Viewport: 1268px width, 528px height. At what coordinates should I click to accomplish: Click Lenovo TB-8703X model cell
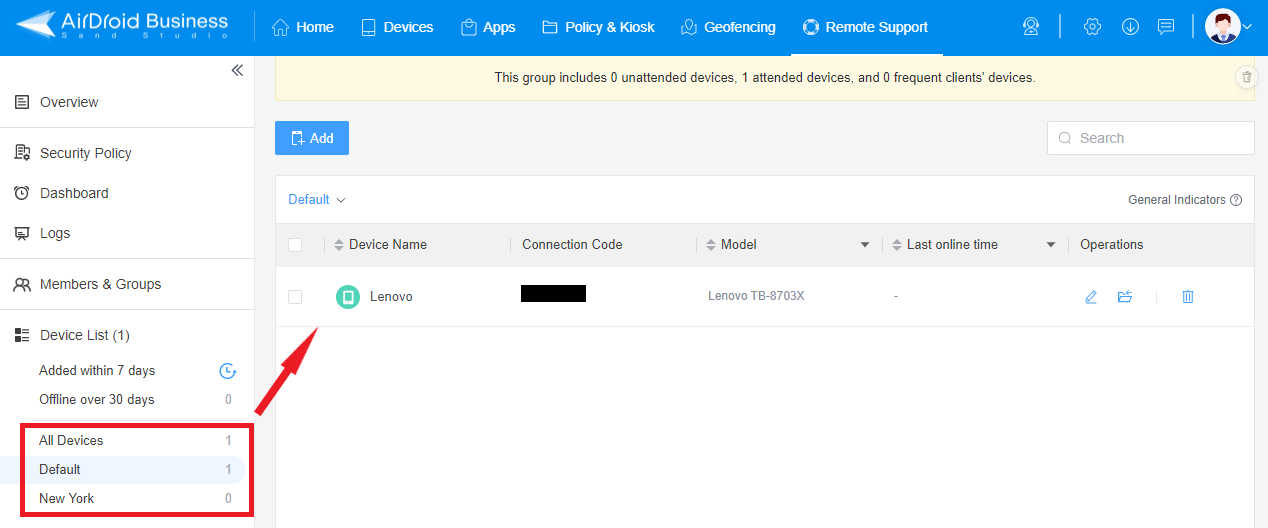point(756,296)
